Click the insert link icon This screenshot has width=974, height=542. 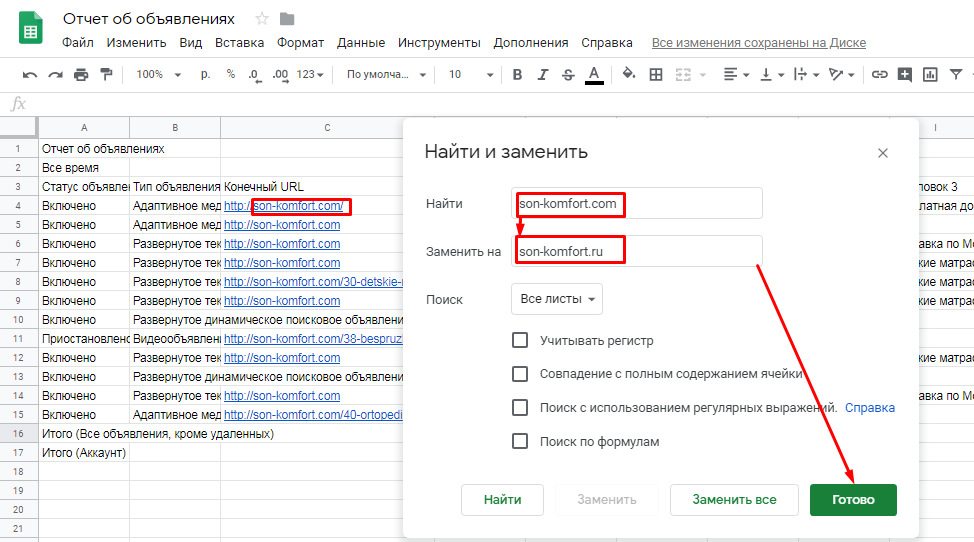pos(880,74)
